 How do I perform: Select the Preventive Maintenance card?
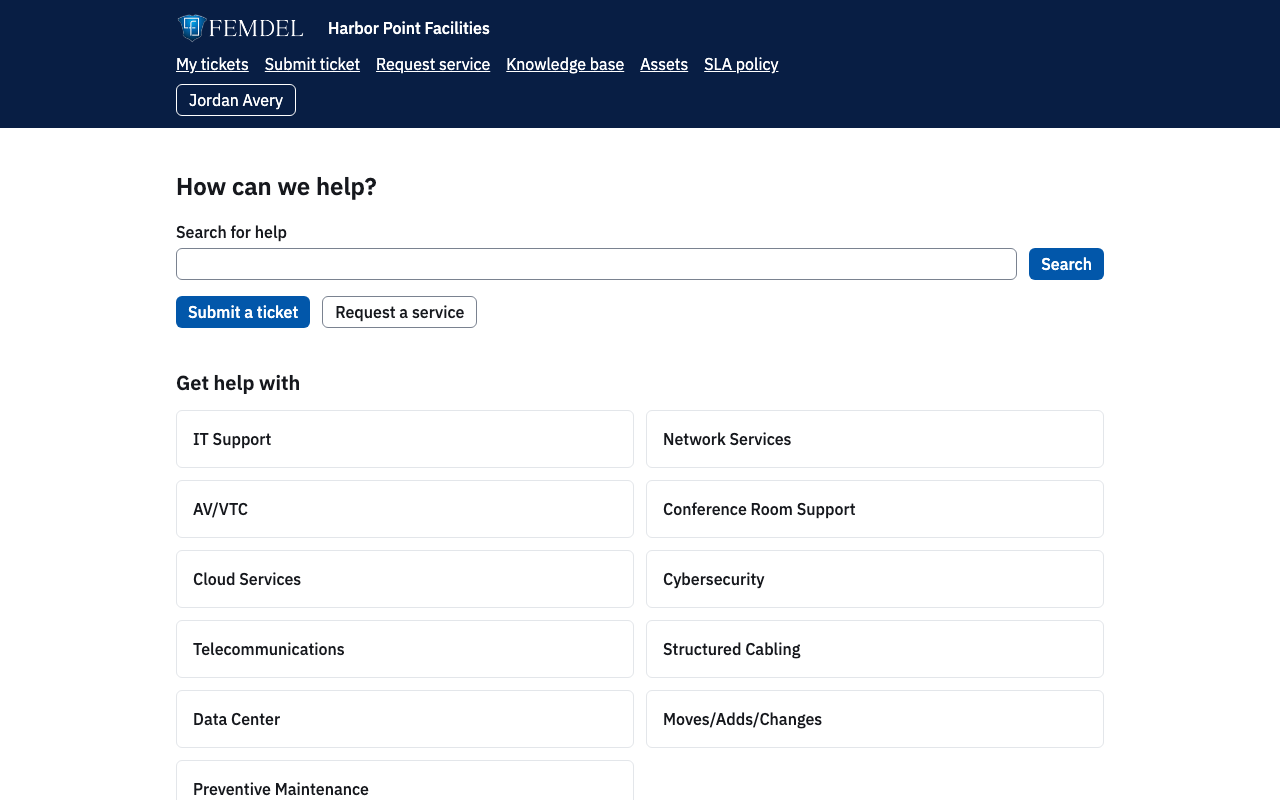tap(405, 781)
